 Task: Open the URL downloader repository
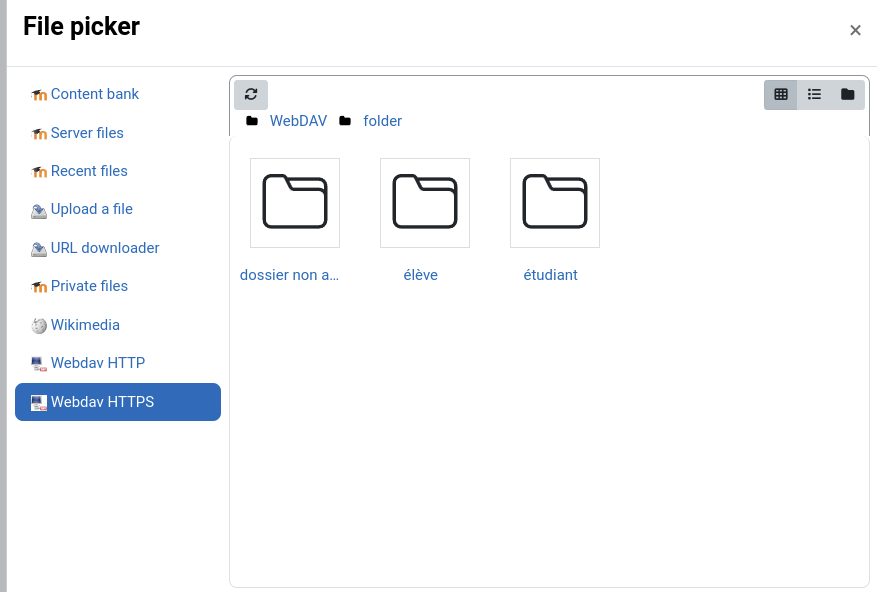(118, 248)
